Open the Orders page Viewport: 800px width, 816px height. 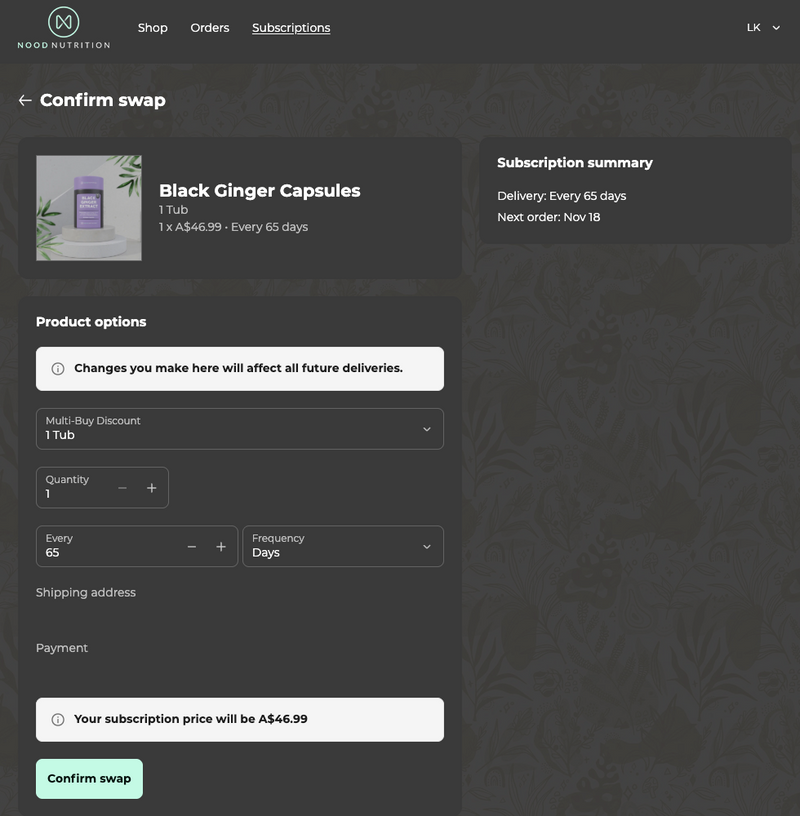click(210, 28)
